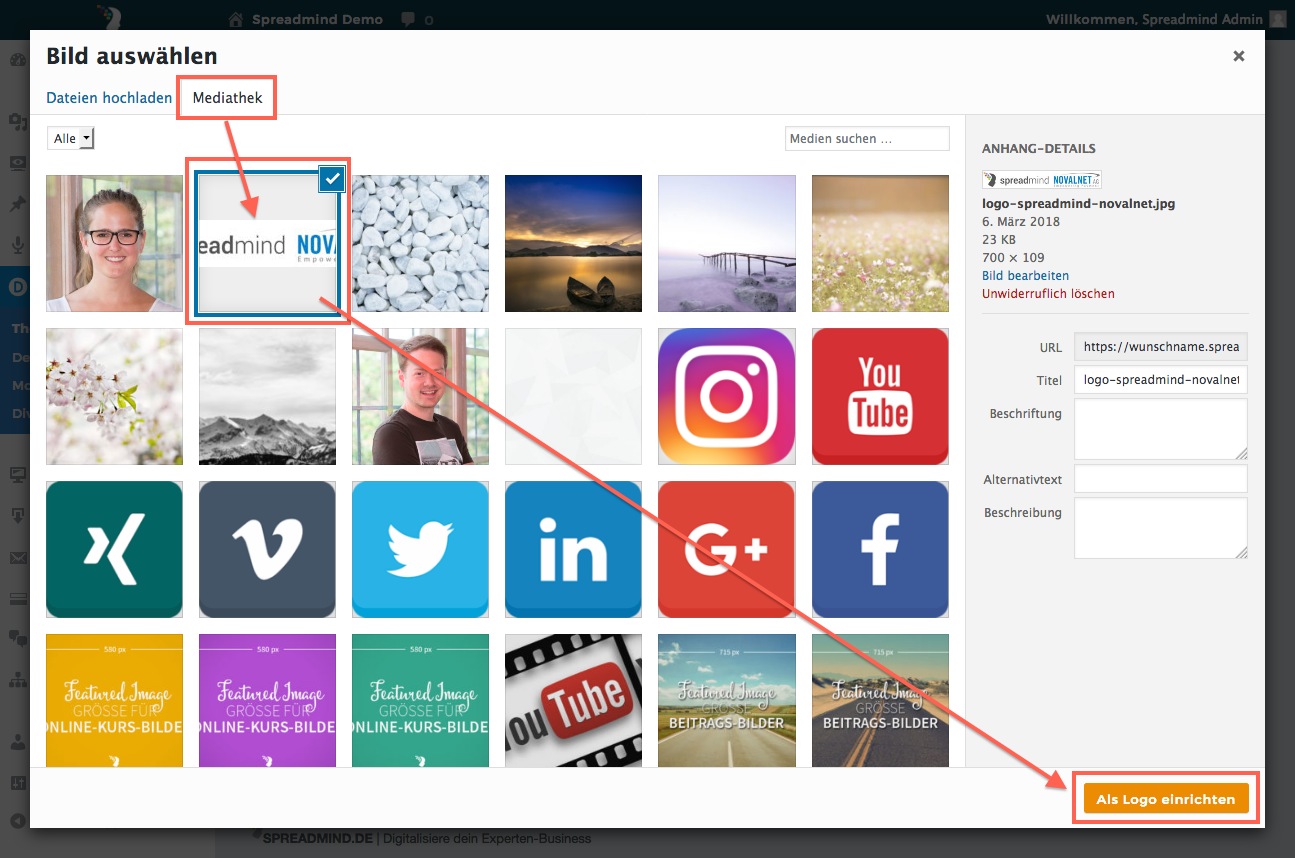Click the Beschreibung text area
The image size is (1295, 858).
point(1161,528)
